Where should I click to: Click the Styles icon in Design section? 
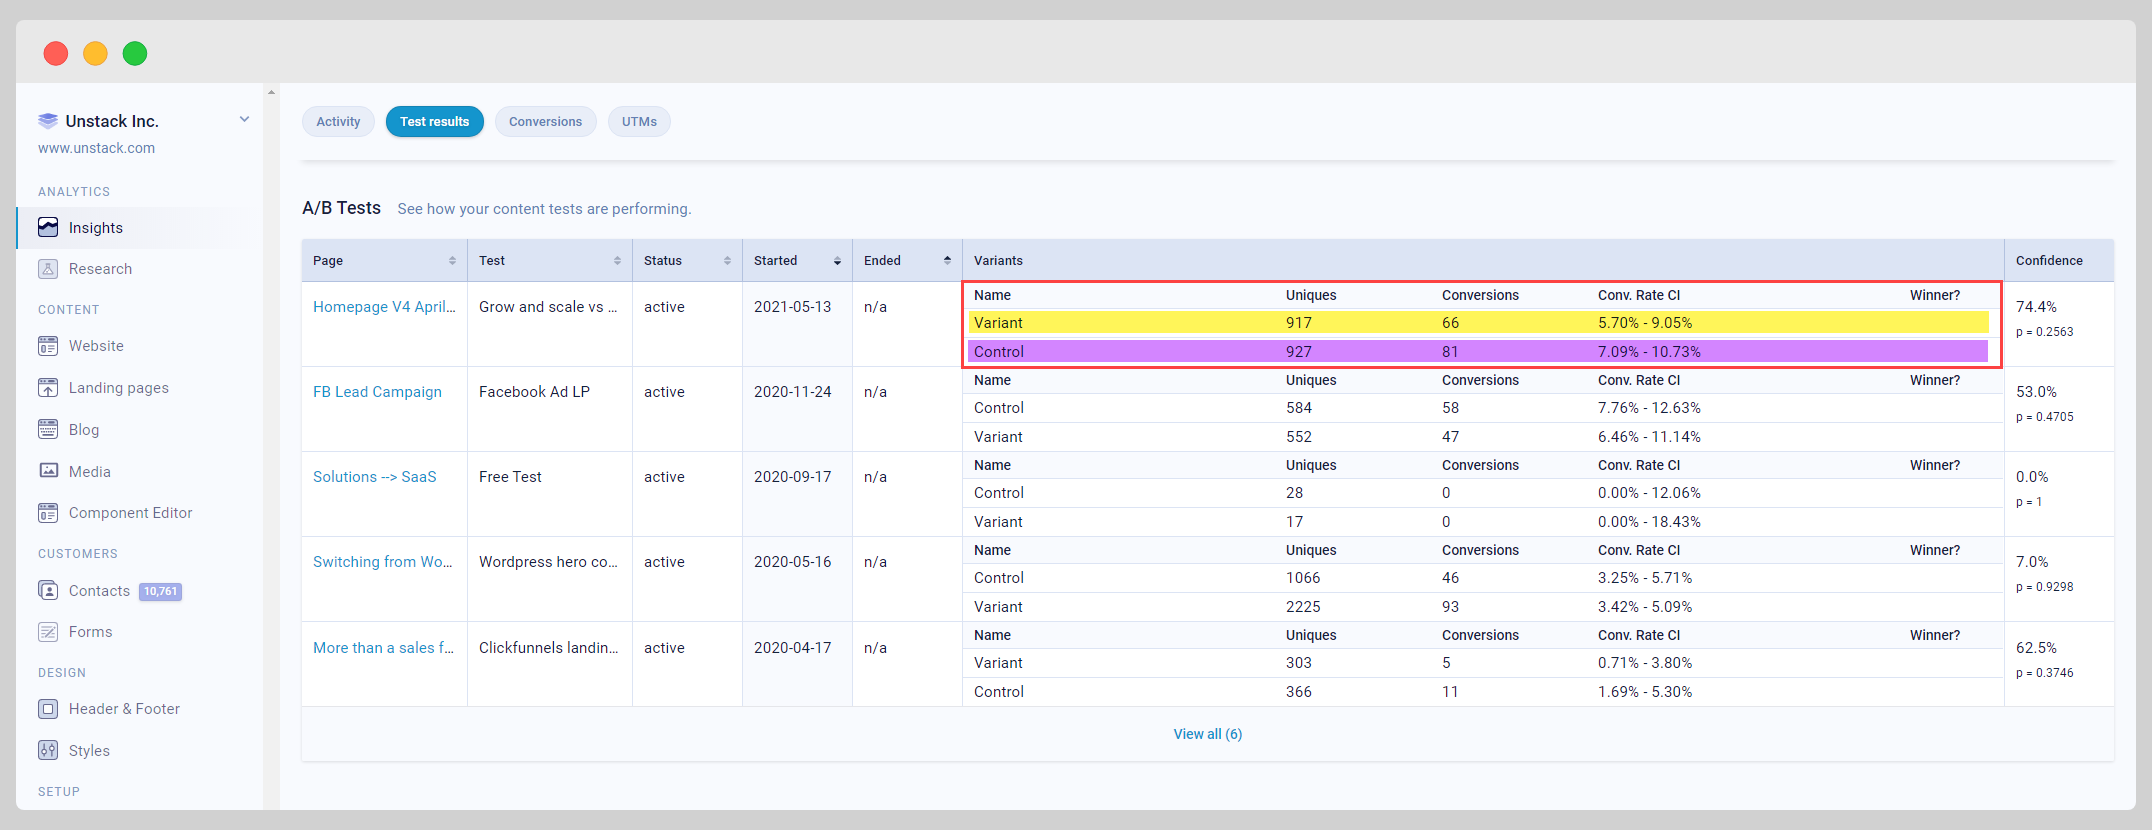(48, 750)
